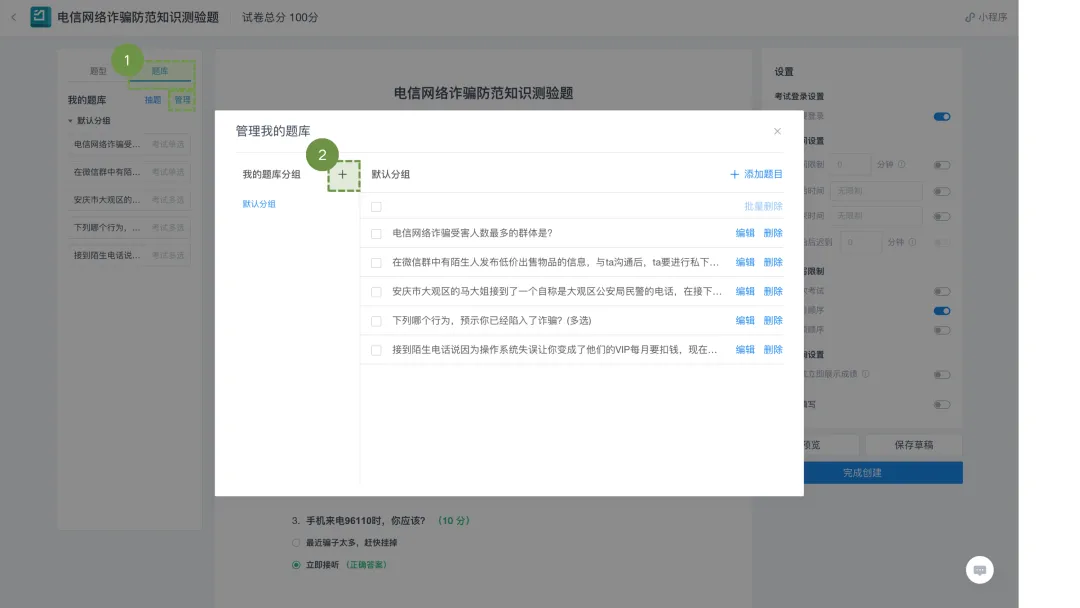1080x608 pixels.
Task: Click the back arrow in the header
Action: [x=14, y=17]
